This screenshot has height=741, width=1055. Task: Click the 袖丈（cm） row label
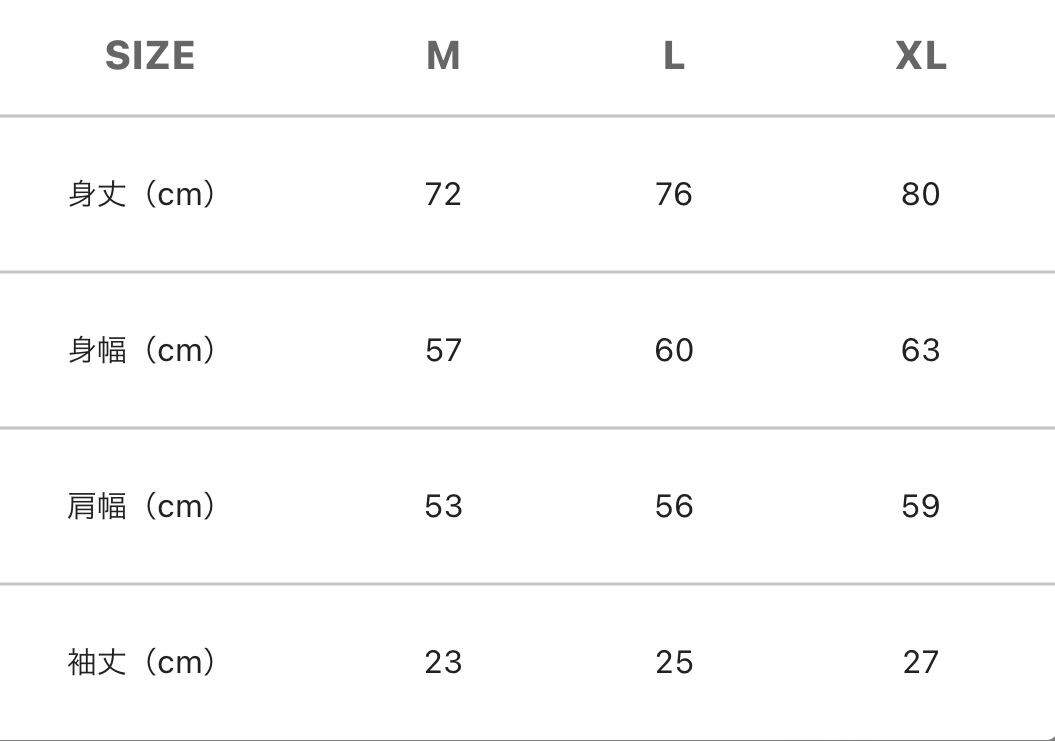tap(142, 662)
